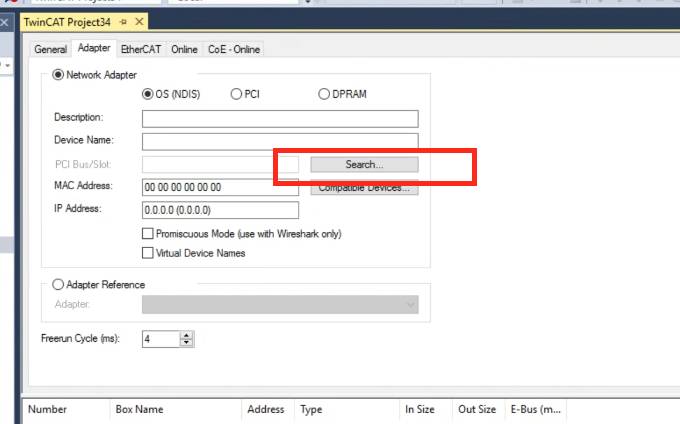This screenshot has height=424, width=680.
Task: Click the Search... button
Action: click(364, 165)
